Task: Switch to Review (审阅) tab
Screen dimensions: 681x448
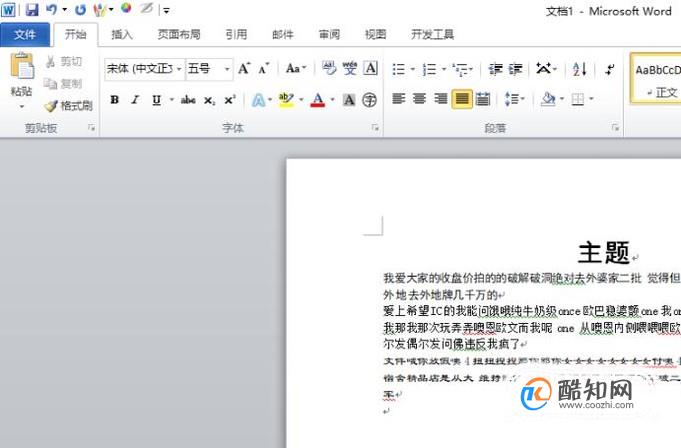Action: pos(329,34)
